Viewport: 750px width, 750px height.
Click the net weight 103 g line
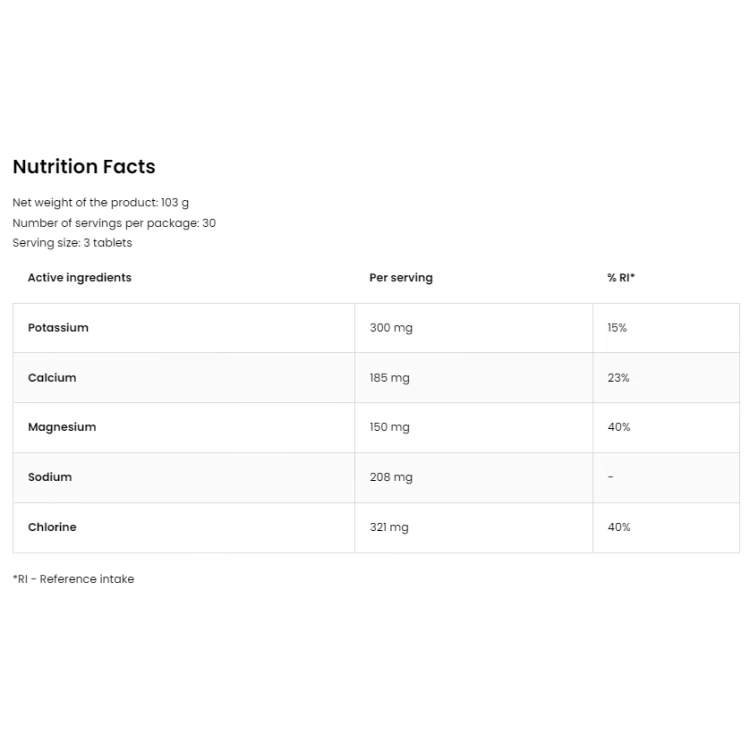point(100,203)
